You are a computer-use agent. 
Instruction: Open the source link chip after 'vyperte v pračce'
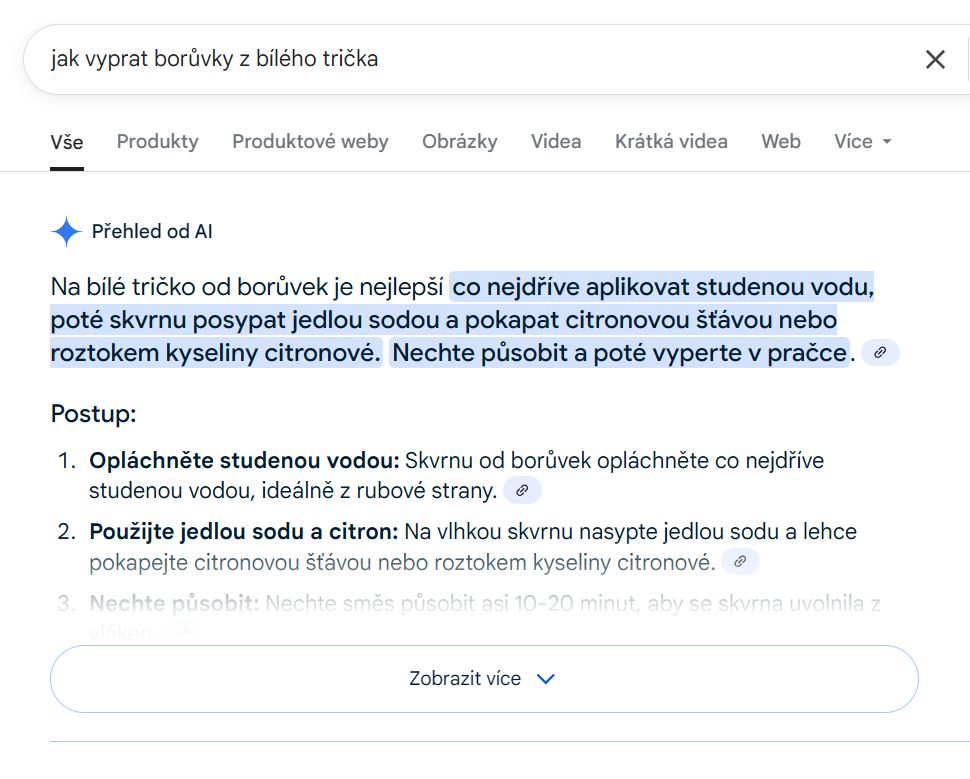tap(880, 353)
